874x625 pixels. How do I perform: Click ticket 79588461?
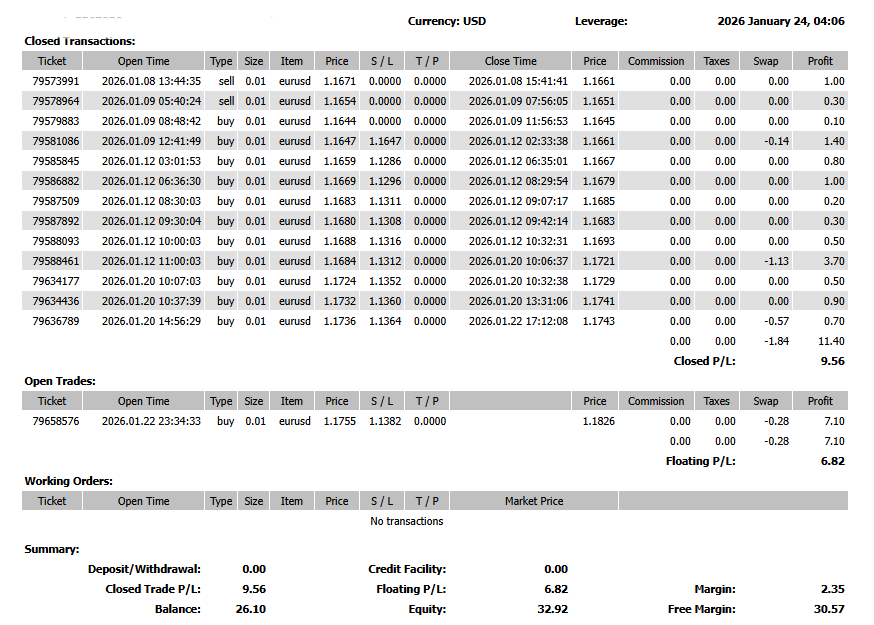pyautogui.click(x=56, y=261)
